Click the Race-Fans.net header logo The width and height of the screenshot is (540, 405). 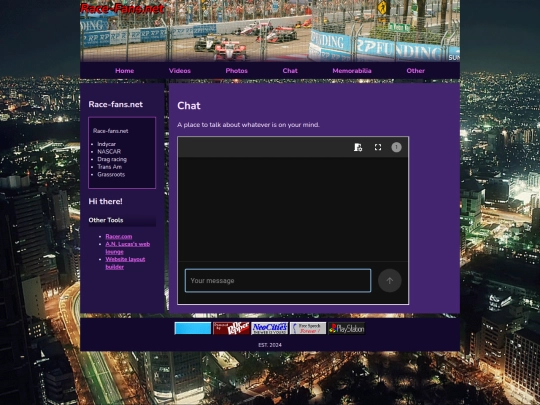pyautogui.click(x=122, y=8)
